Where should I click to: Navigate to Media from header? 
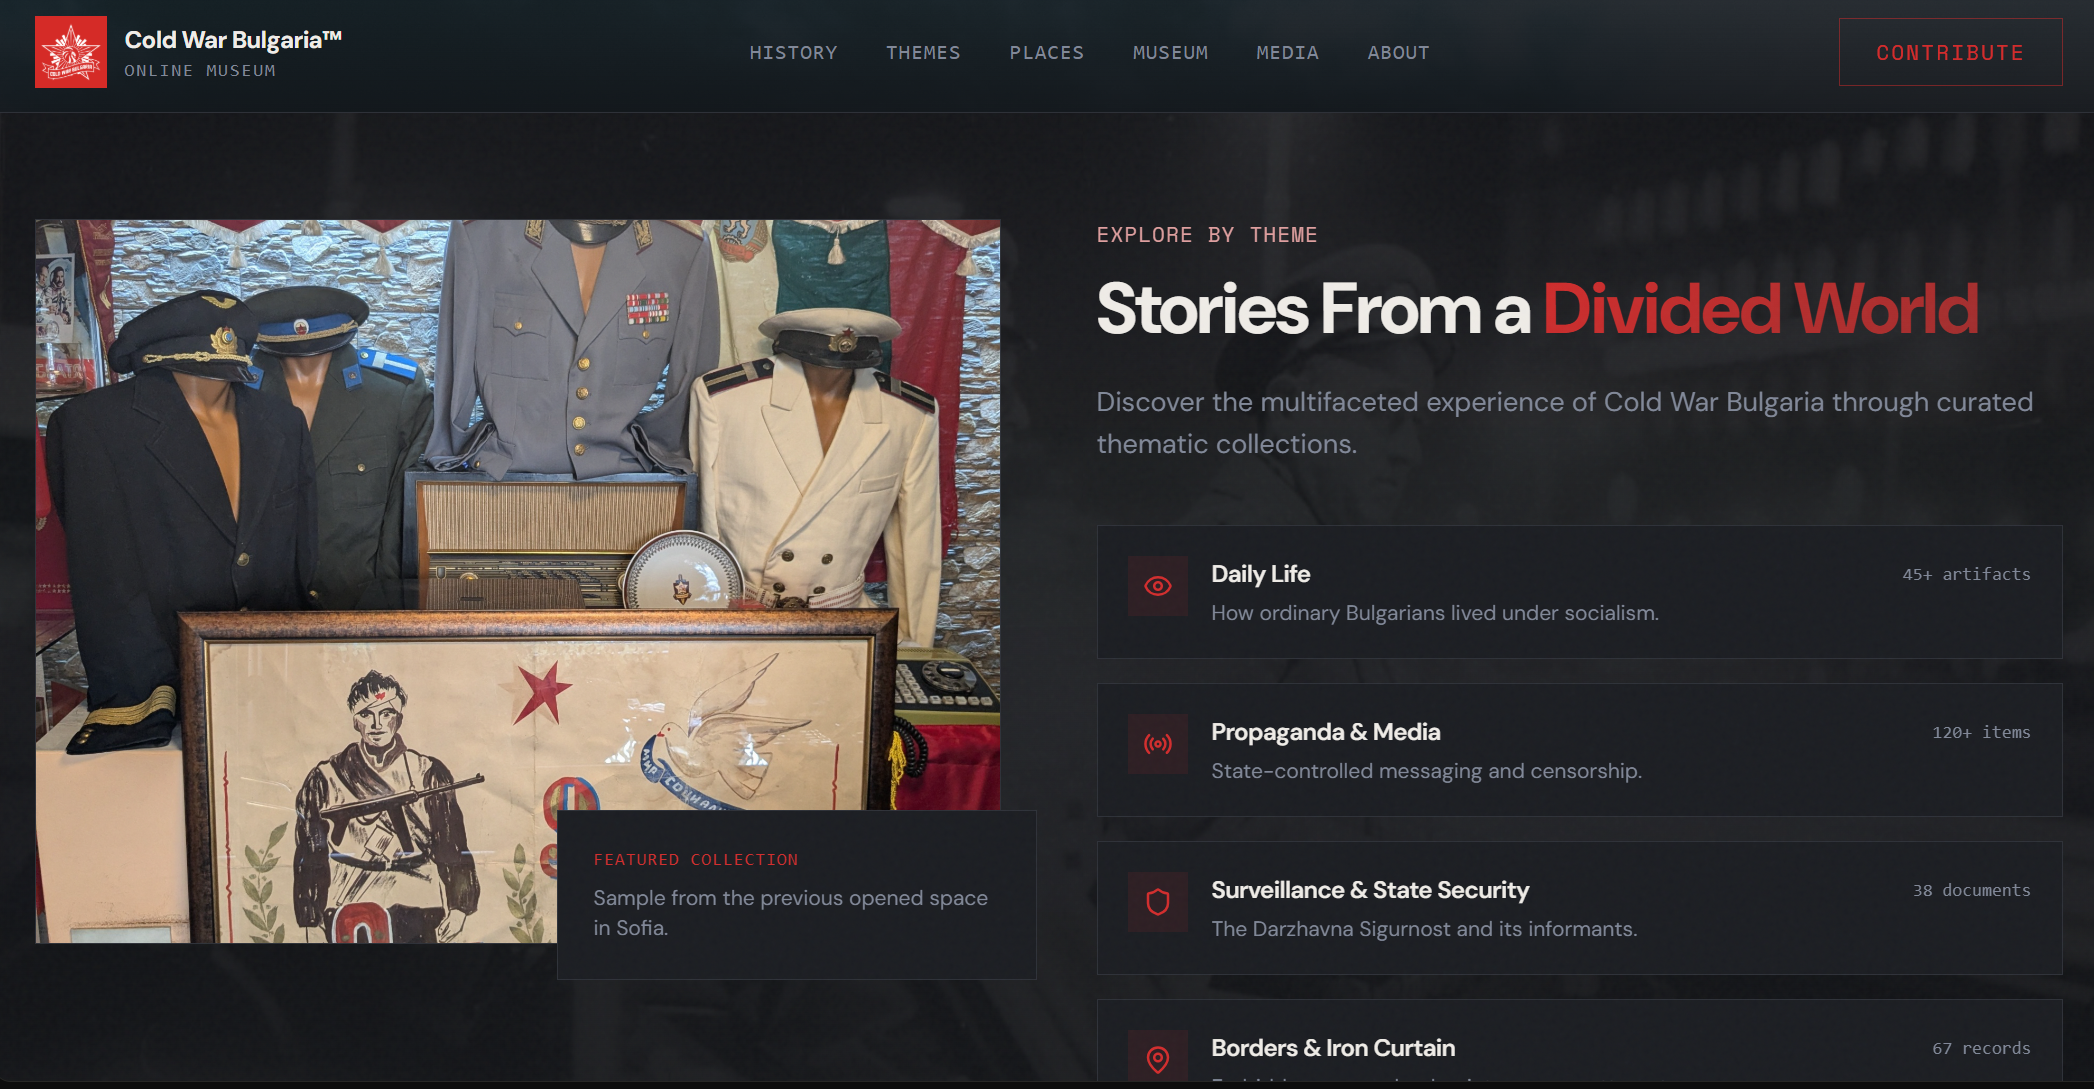[1287, 53]
